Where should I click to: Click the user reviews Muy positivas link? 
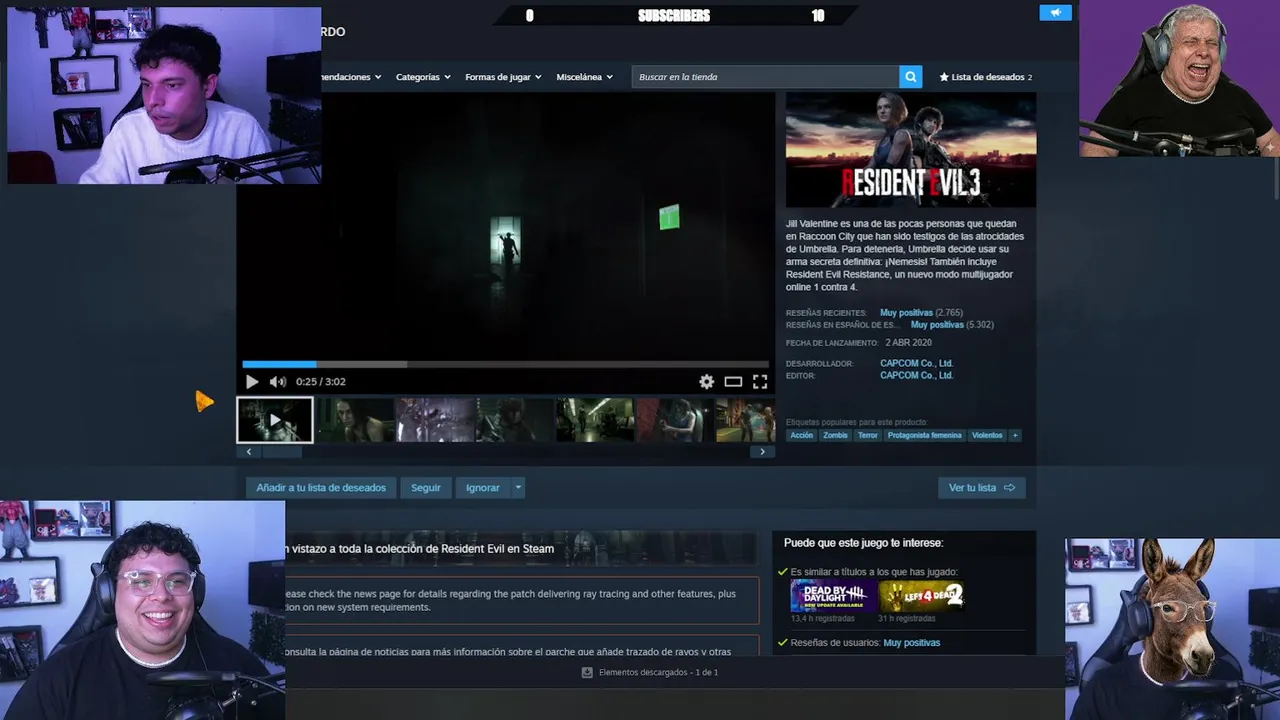(912, 643)
